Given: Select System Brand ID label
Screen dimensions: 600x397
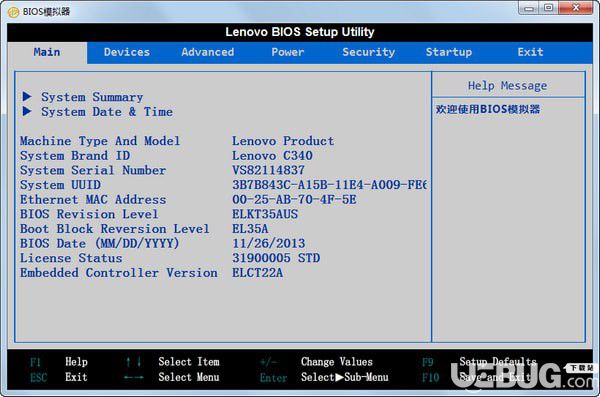Looking at the screenshot, I should coord(75,156).
